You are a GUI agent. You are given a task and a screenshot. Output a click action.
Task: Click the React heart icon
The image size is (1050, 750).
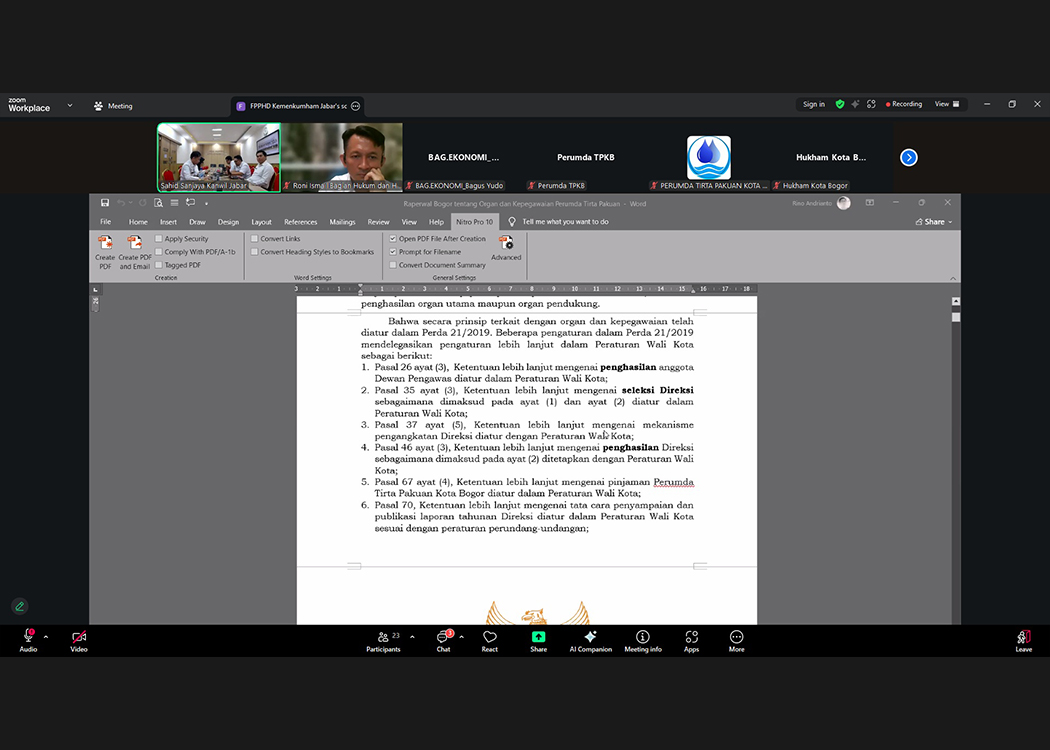click(489, 638)
